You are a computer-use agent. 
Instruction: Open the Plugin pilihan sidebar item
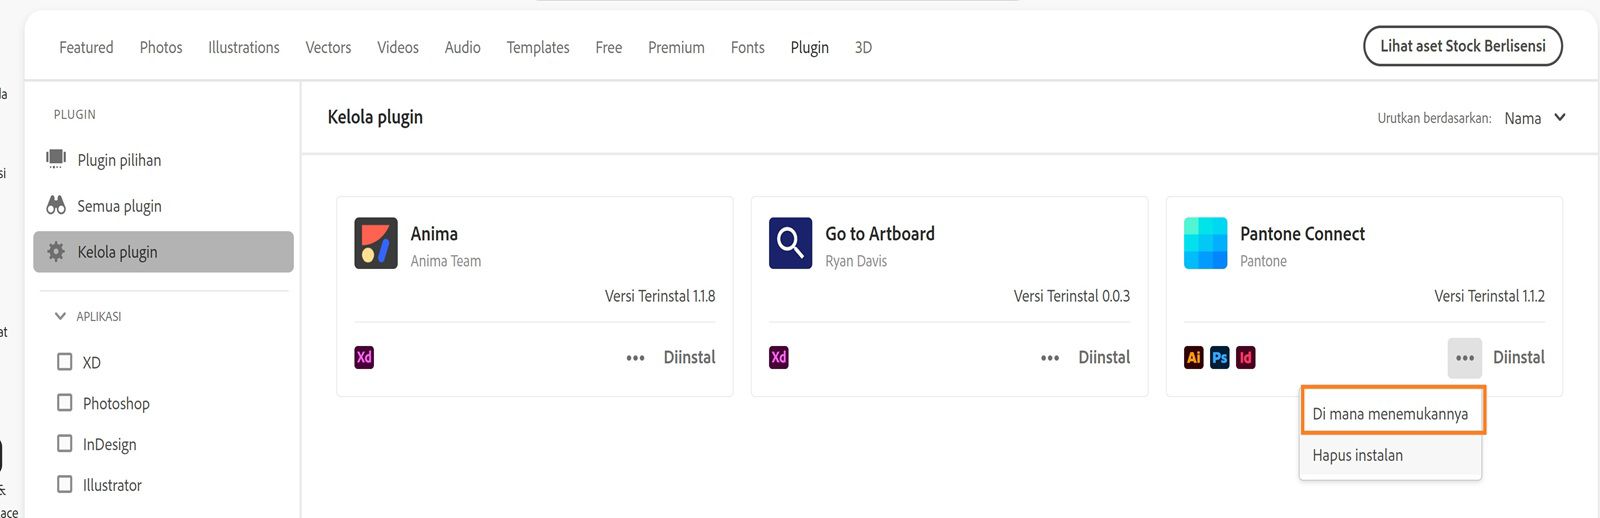click(x=163, y=160)
